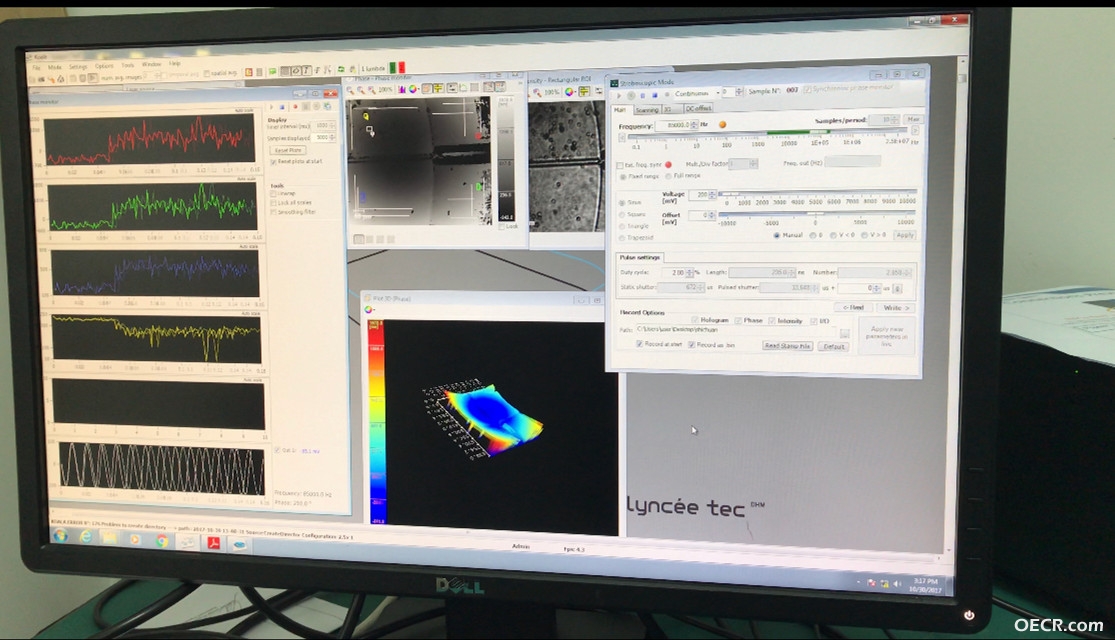Screen dimensions: 1115x640
Task: Open the Settings menu in Koala
Action: point(78,67)
